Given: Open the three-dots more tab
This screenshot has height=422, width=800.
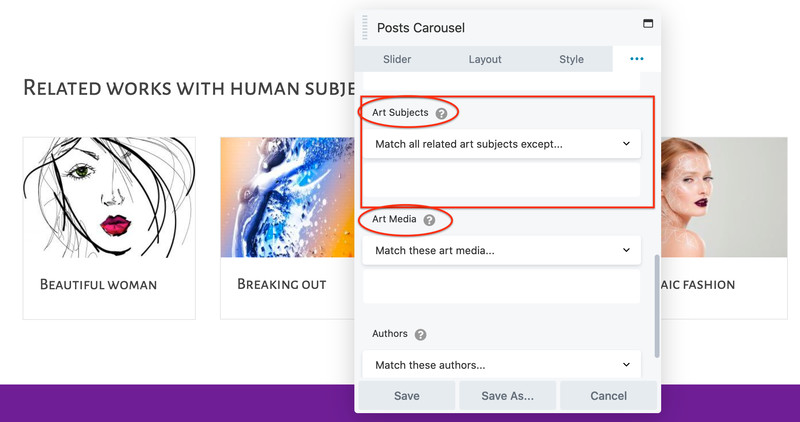Looking at the screenshot, I should point(637,59).
